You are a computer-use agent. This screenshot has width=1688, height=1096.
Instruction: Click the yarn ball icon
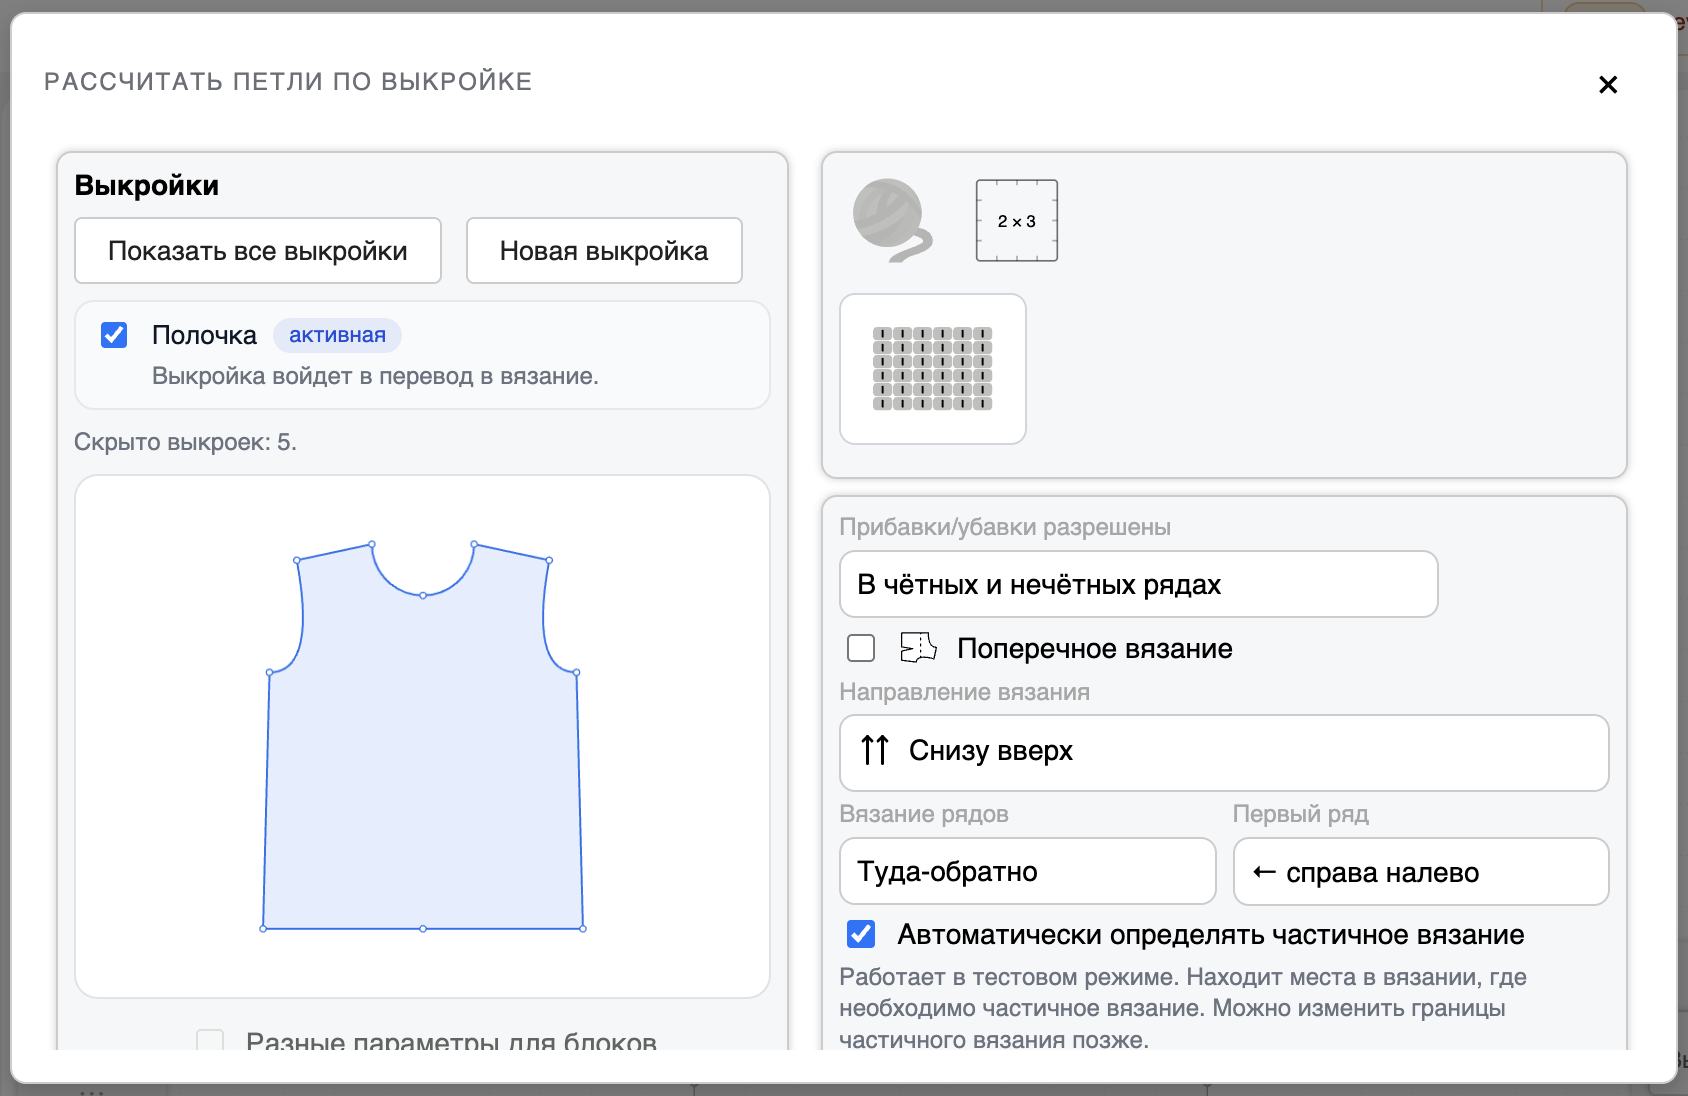(x=892, y=220)
